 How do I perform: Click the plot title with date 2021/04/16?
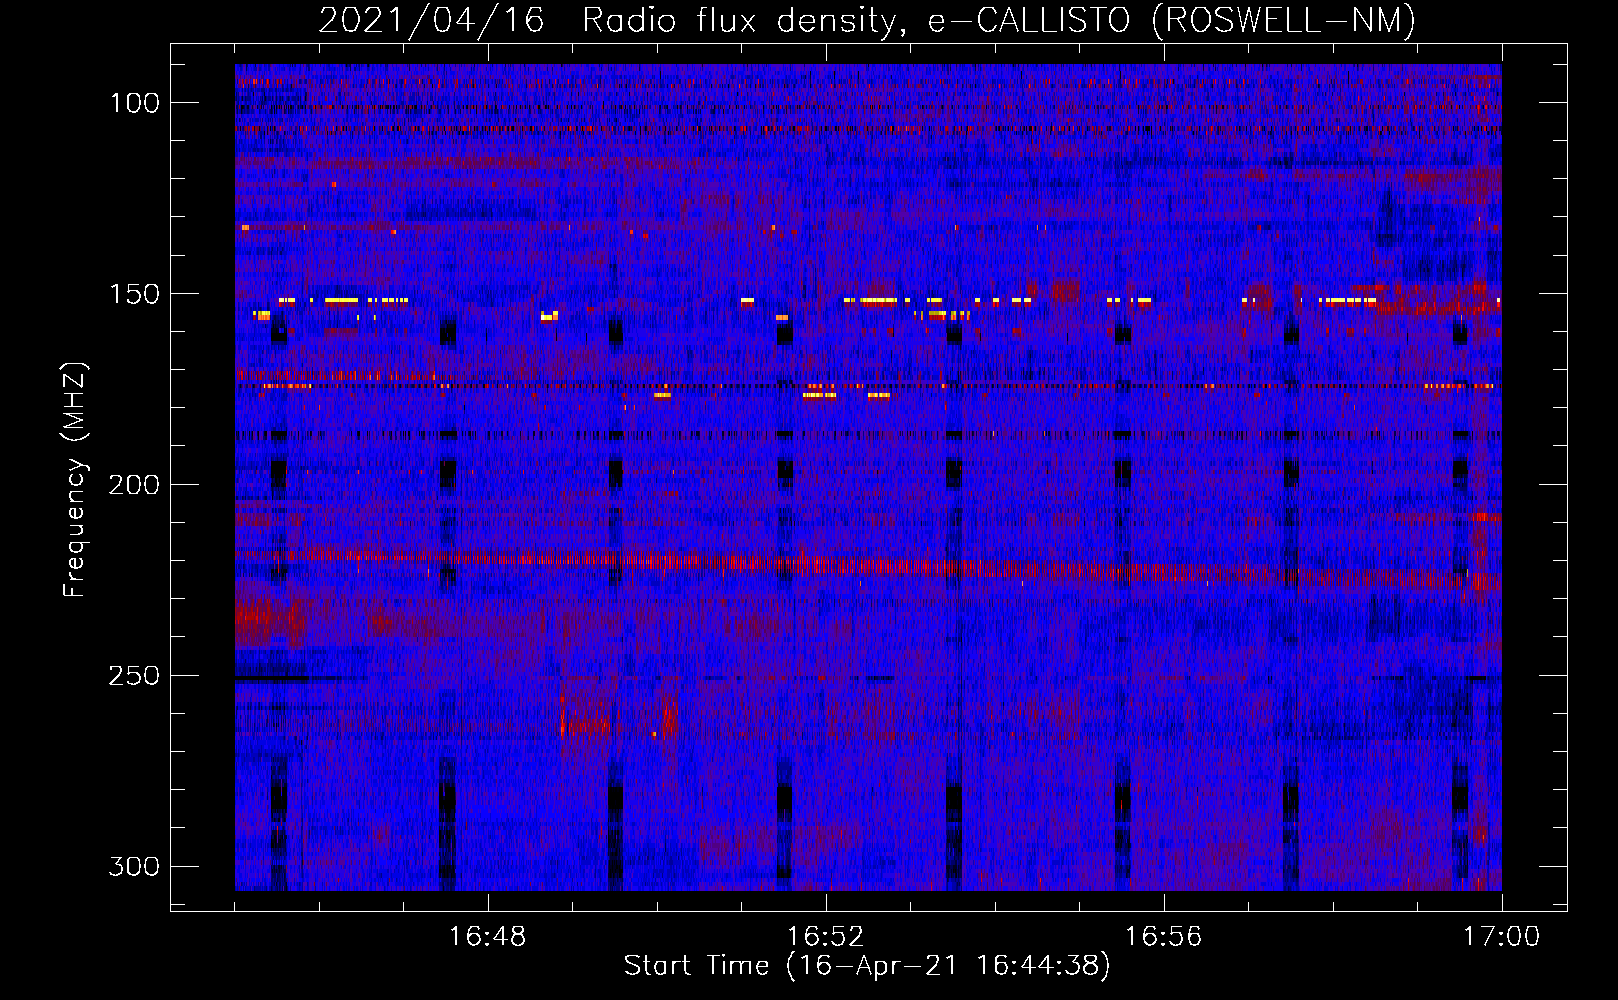point(867,20)
